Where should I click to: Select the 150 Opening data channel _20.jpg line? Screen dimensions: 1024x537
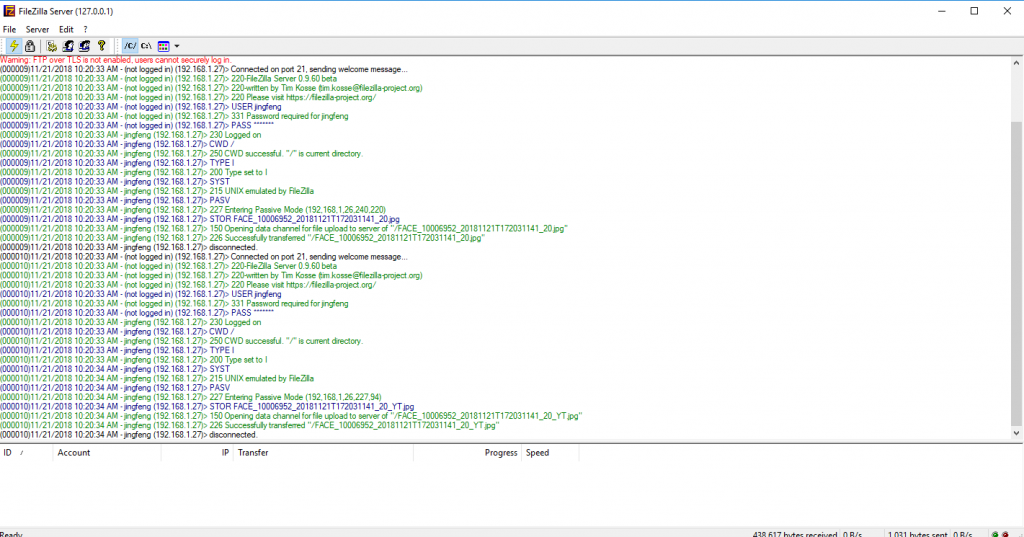[x=284, y=229]
